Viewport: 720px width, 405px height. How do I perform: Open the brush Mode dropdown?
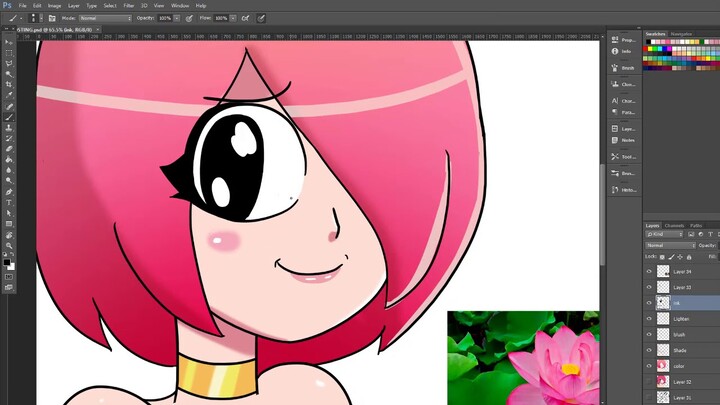point(105,18)
